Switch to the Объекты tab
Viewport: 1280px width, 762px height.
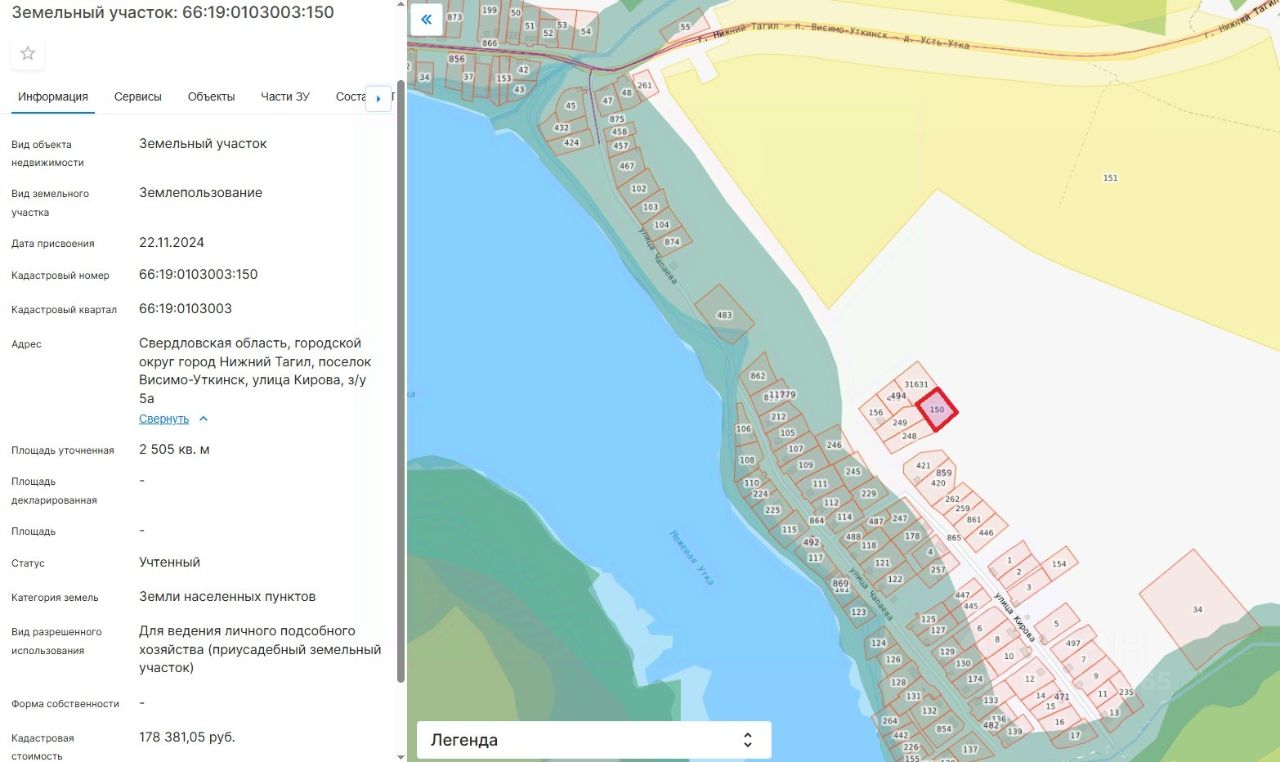(x=211, y=97)
